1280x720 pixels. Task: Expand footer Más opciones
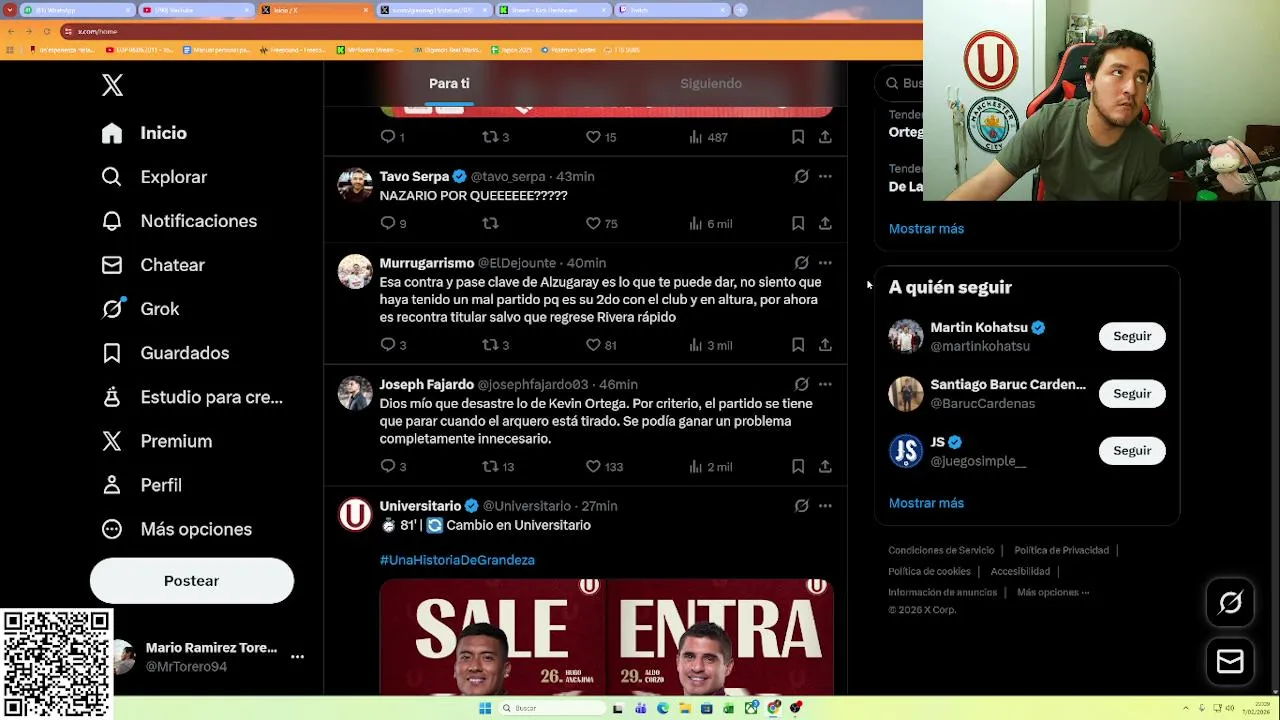1053,592
